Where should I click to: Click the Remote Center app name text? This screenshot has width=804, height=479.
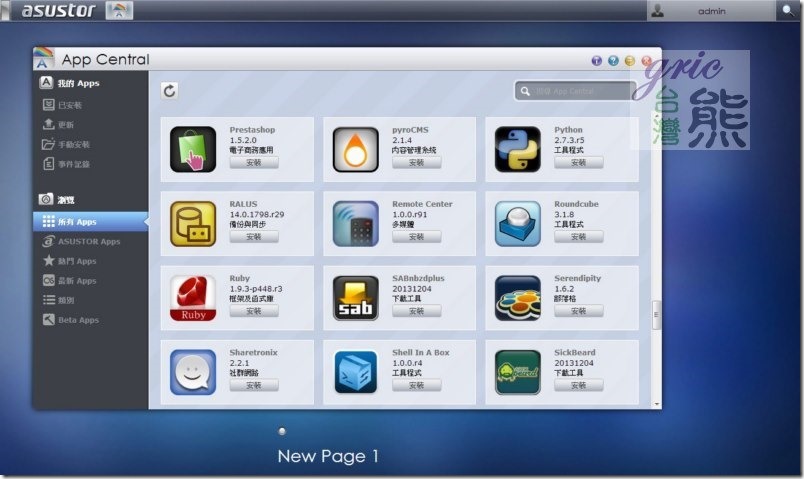(x=422, y=204)
